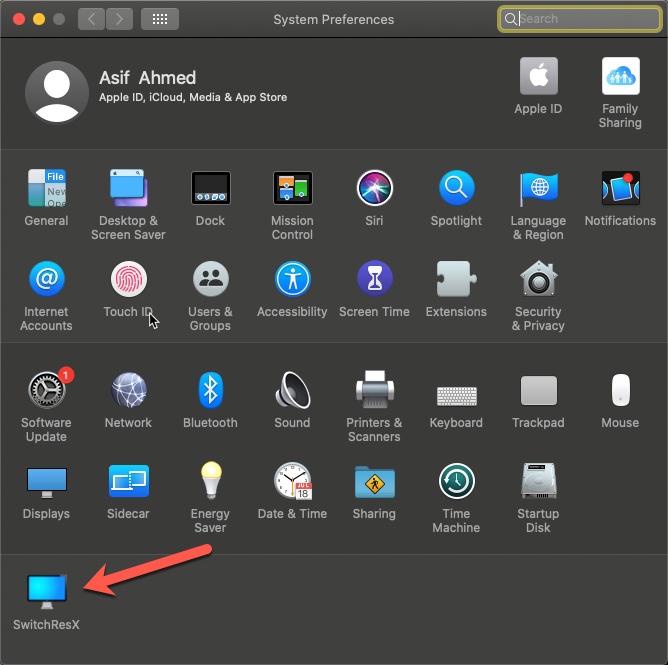Open Sound preferences
This screenshot has height=665, width=668.
(293, 390)
